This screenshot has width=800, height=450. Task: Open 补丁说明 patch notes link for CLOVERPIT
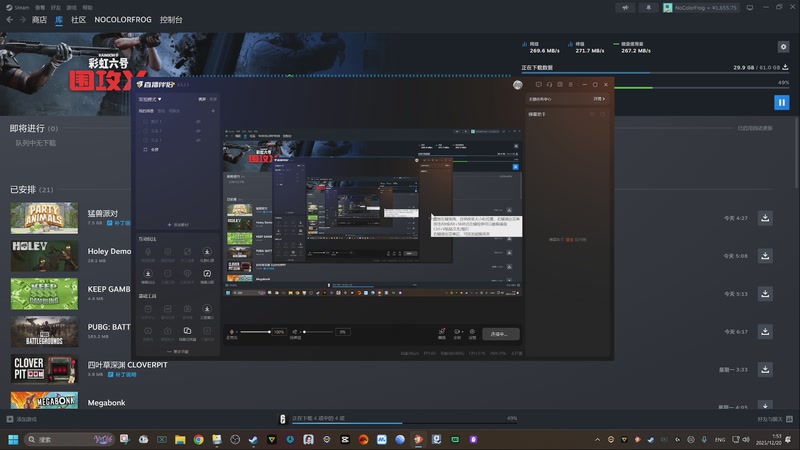(122, 374)
